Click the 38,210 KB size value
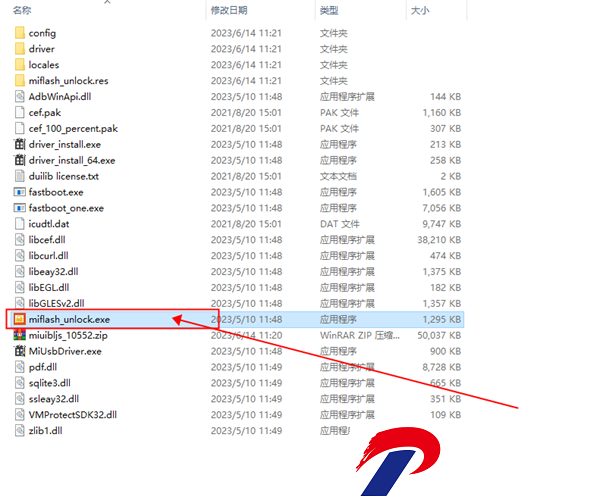Image resolution: width=600 pixels, height=503 pixels. tap(439, 240)
